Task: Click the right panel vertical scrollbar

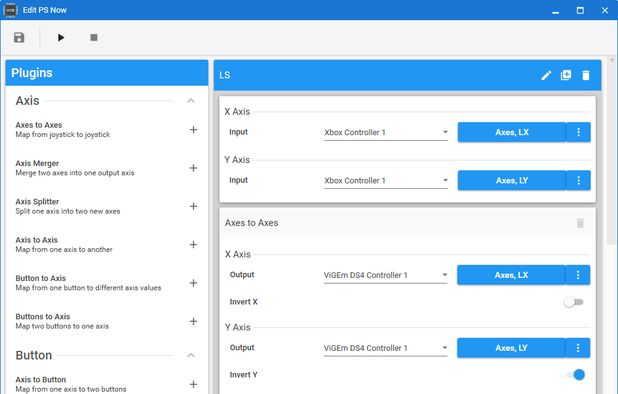Action: click(x=612, y=154)
